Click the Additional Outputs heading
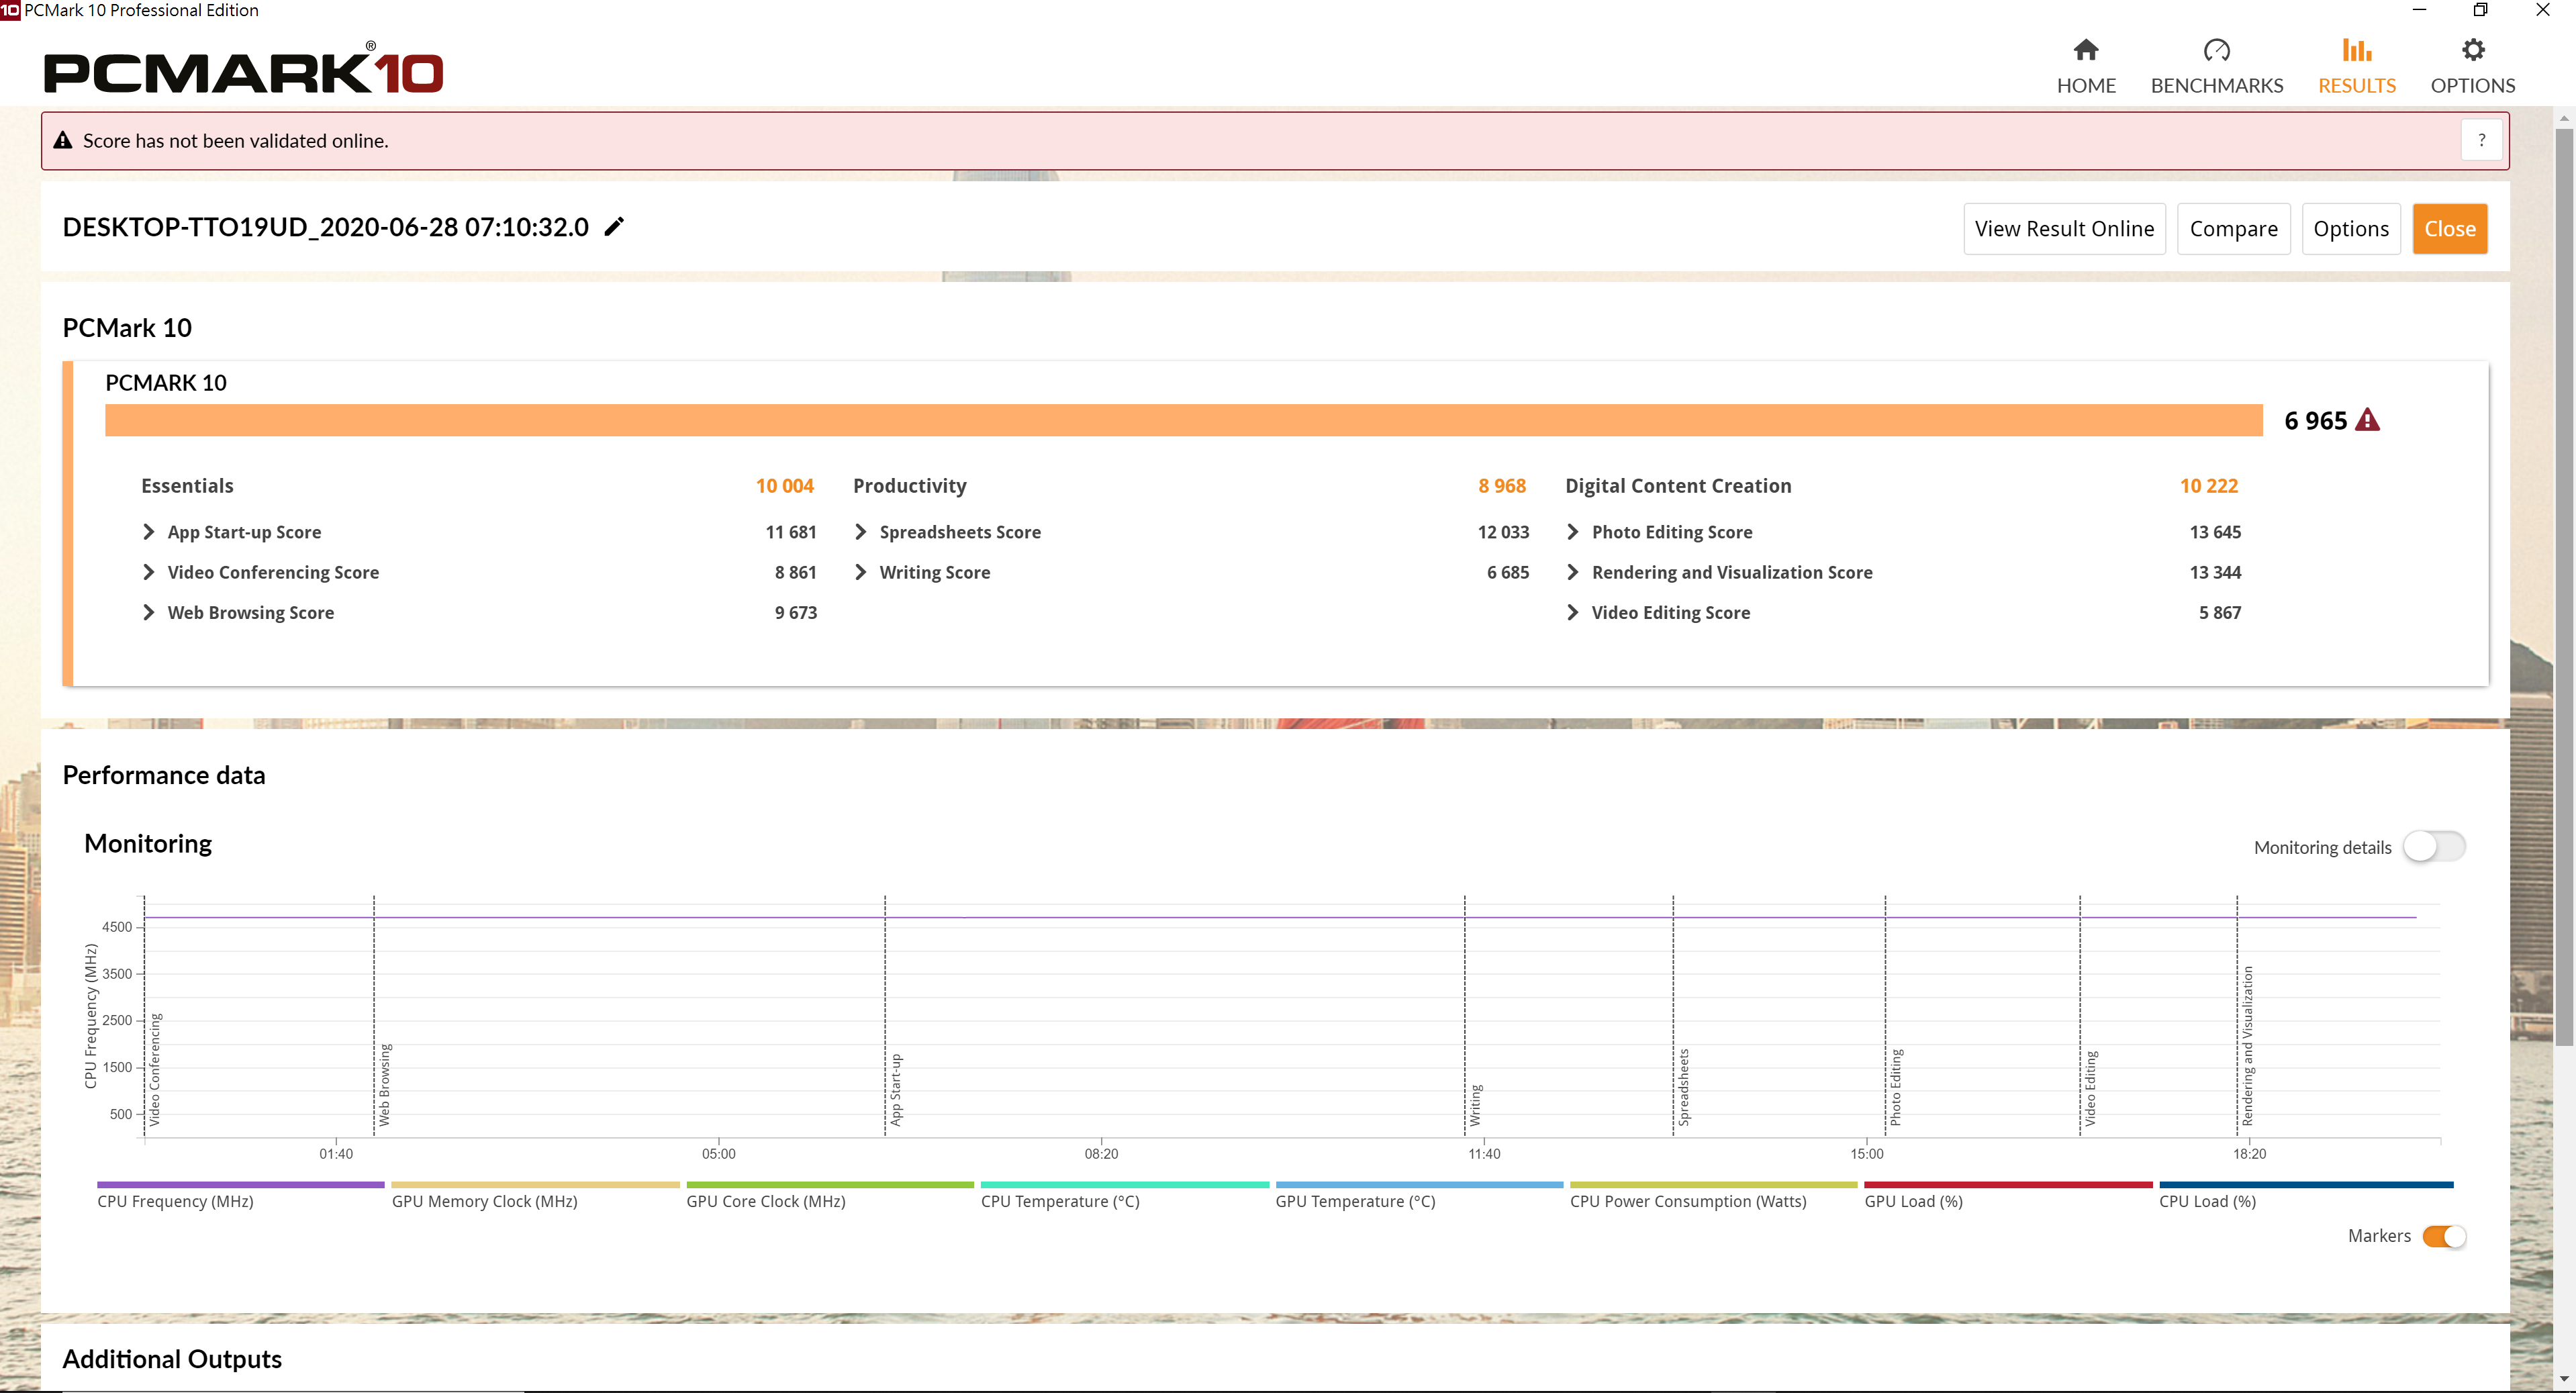 tap(172, 1359)
